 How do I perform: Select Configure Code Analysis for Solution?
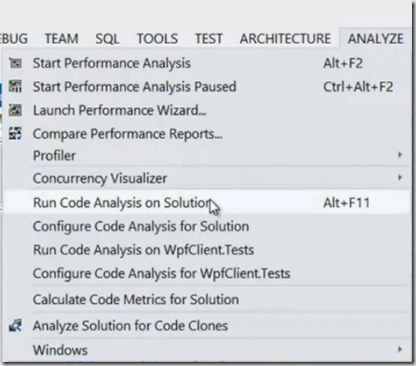(x=206, y=226)
